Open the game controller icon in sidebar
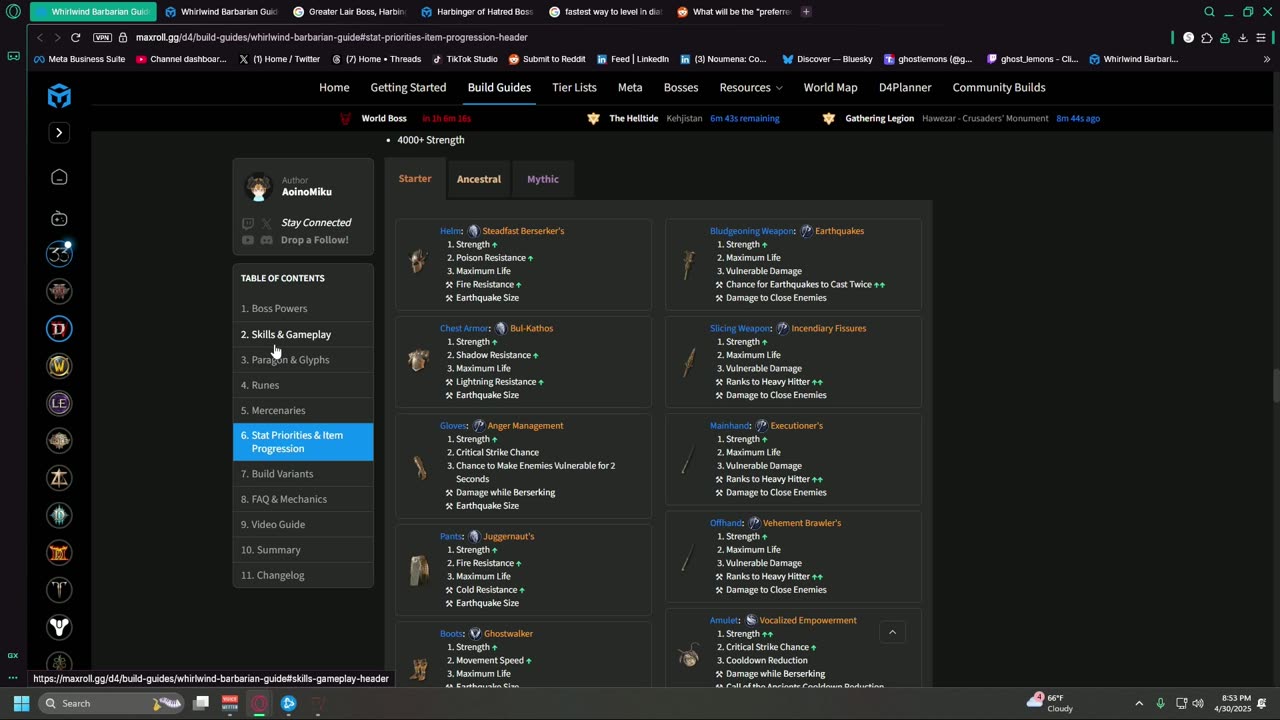The image size is (1280, 720). (59, 218)
